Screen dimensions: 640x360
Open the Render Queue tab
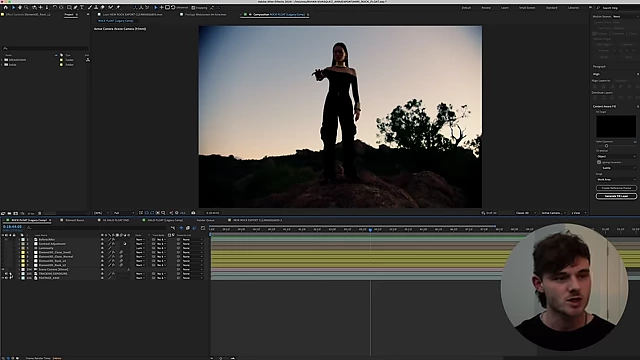205,220
